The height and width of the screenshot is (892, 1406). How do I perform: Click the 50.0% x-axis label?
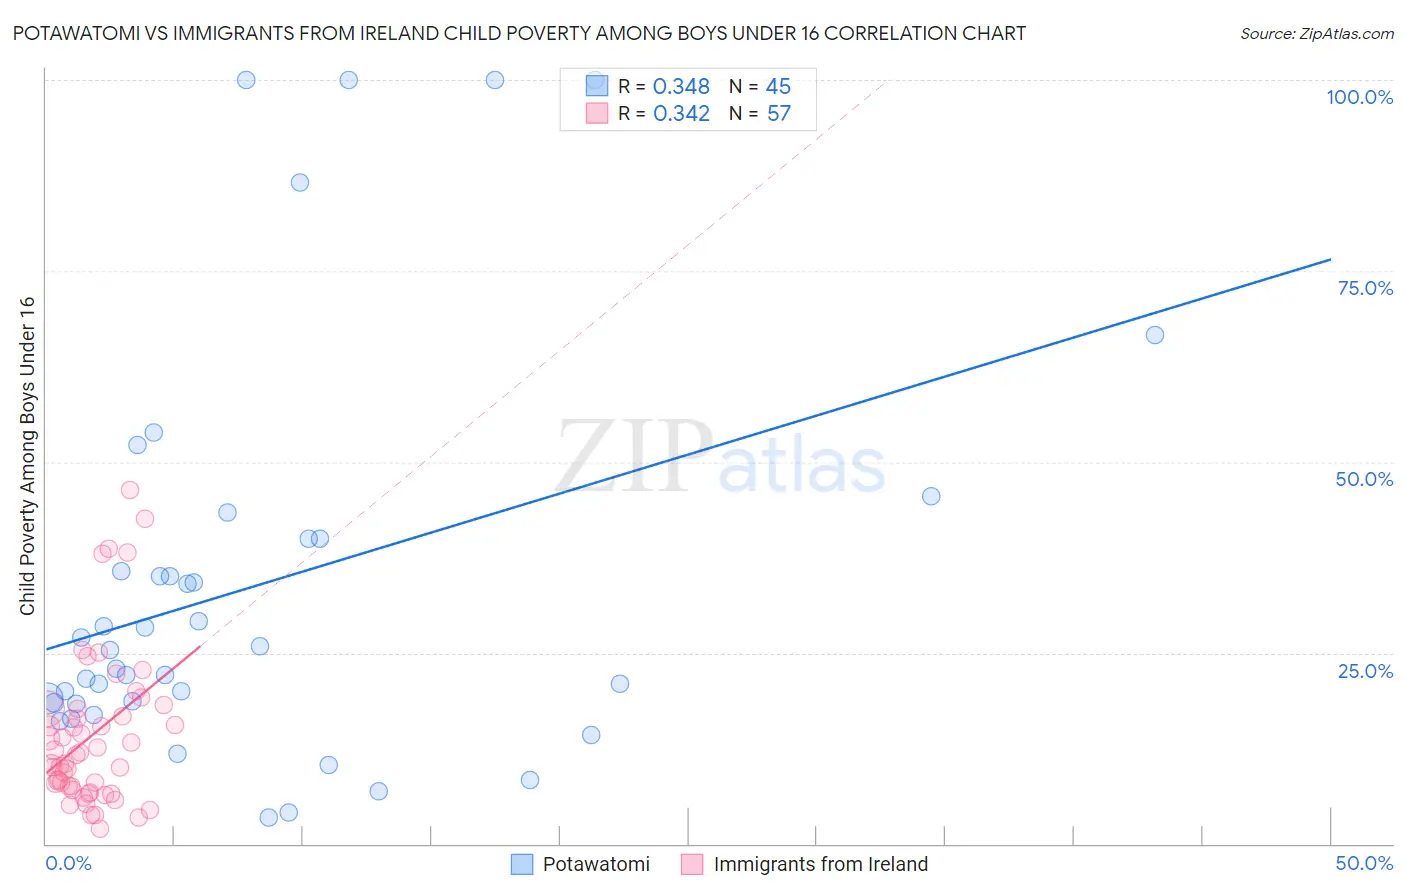coord(1364,863)
